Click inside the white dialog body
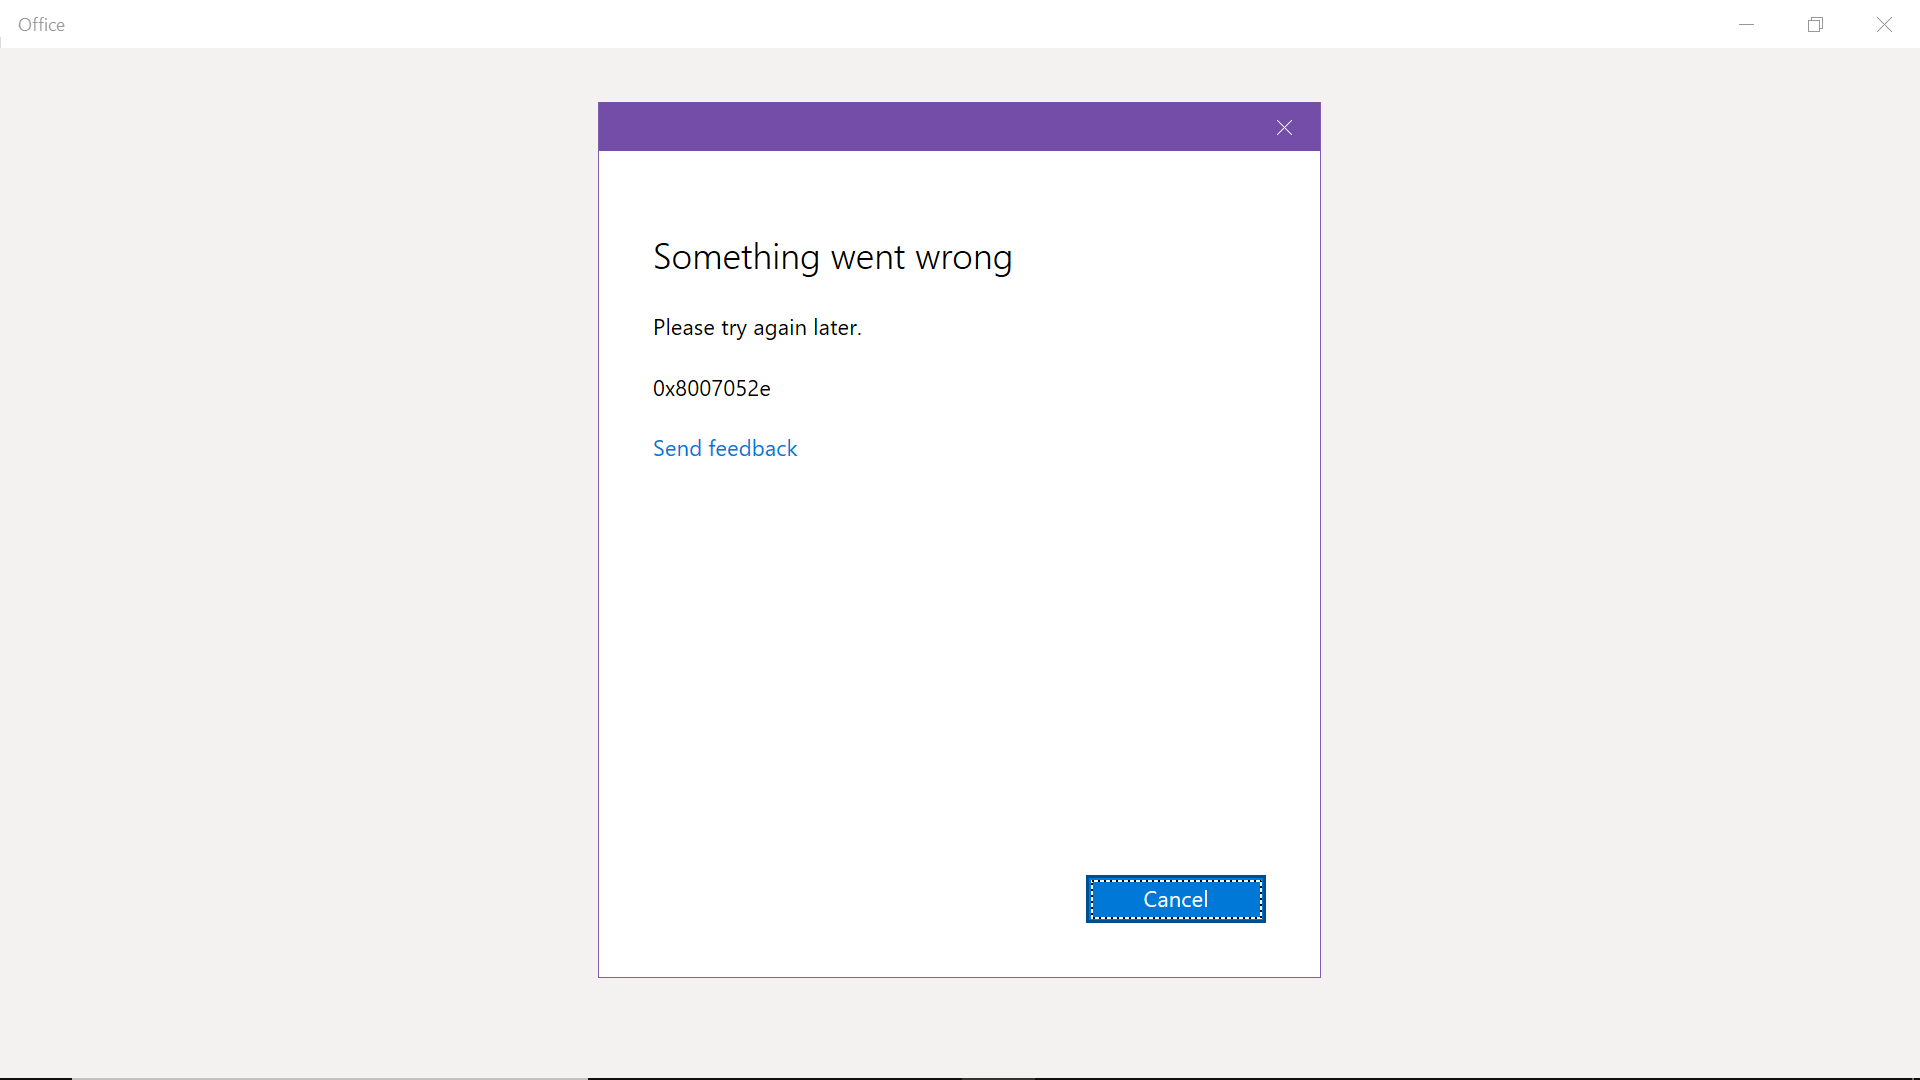Screen dimensions: 1920x1080 point(958,650)
